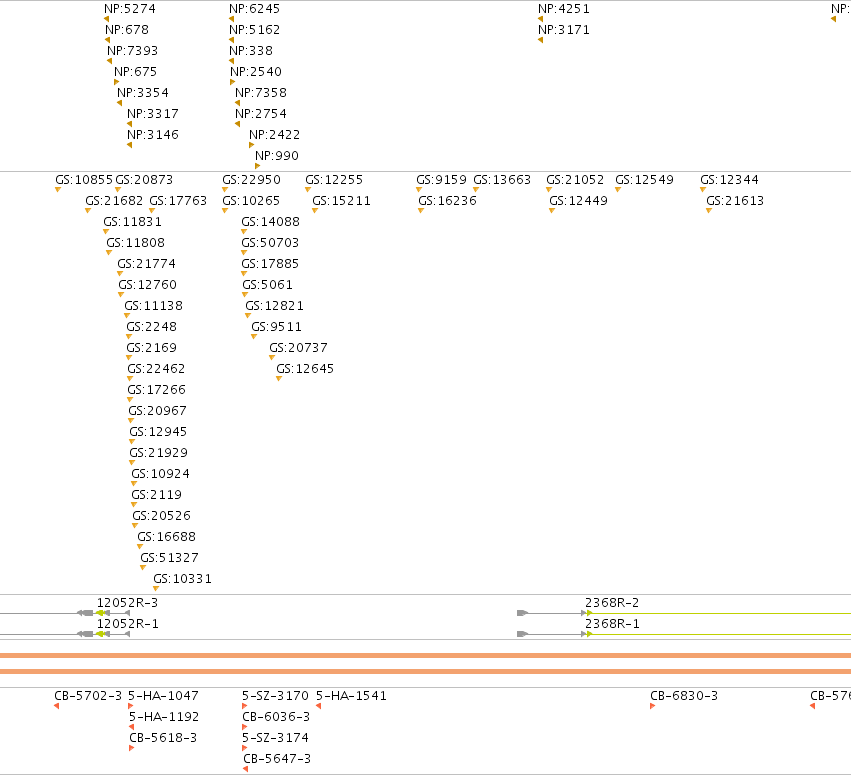Image resolution: width=851 pixels, height=775 pixels.
Task: Click GS:21774 insertion label
Action: pyautogui.click(x=147, y=264)
